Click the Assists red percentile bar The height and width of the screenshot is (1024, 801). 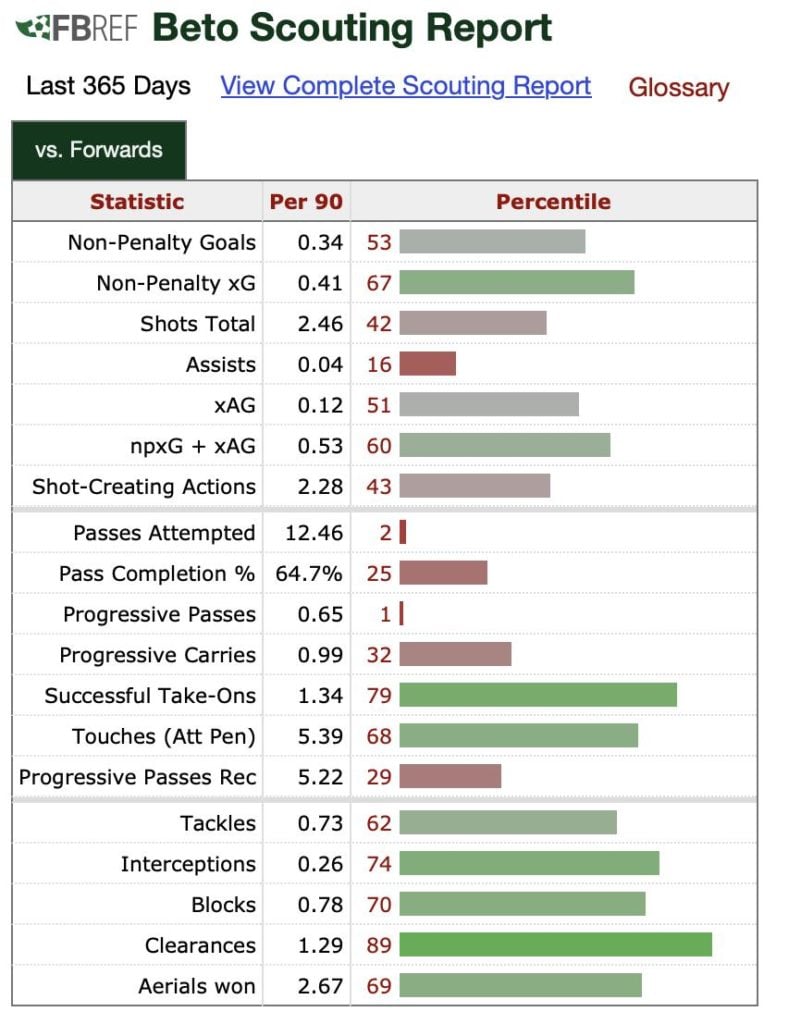point(427,364)
